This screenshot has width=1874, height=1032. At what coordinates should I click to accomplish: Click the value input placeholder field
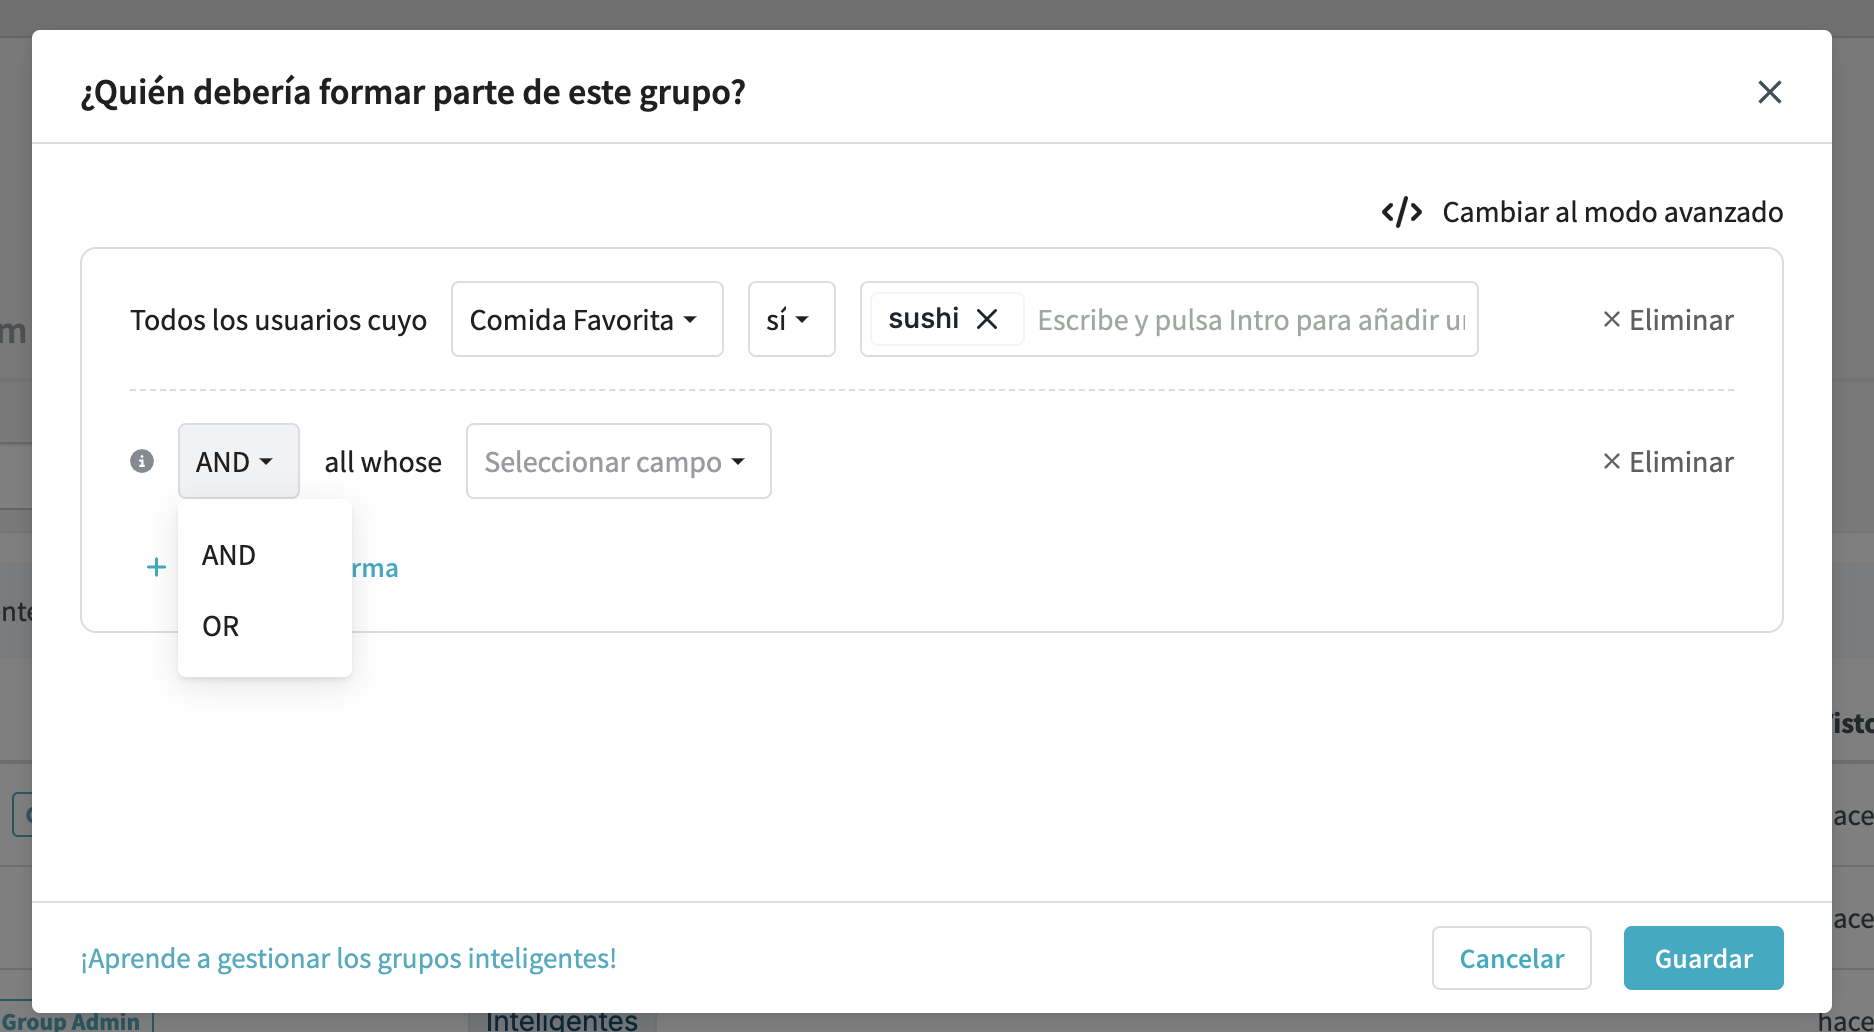[x=1250, y=320]
